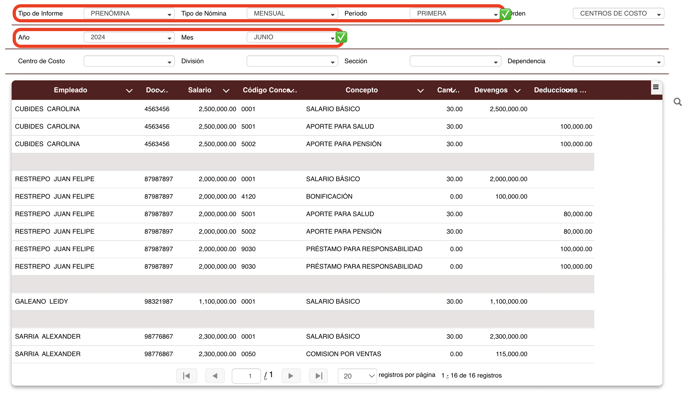The width and height of the screenshot is (688, 407).
Task: Open the Año dropdown showing 2024
Action: coord(129,37)
